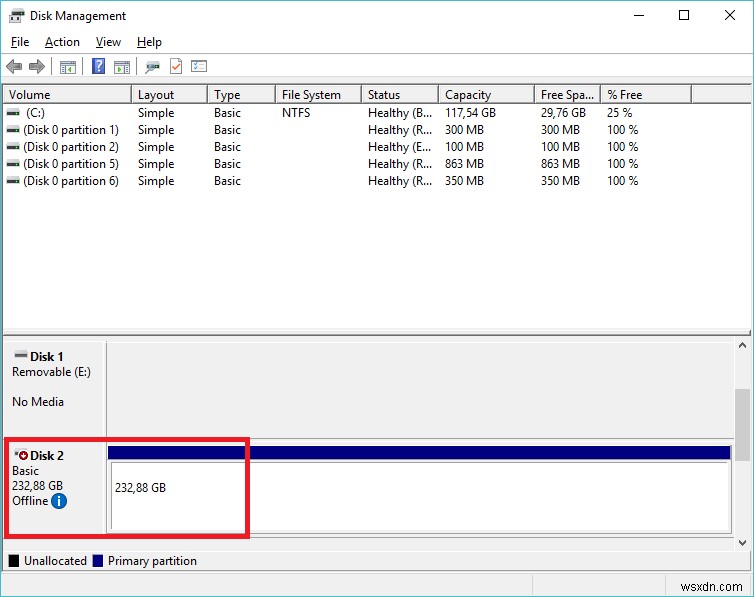Click the 863 MB capacity cell
Image resolution: width=754 pixels, height=597 pixels.
pyautogui.click(x=464, y=164)
